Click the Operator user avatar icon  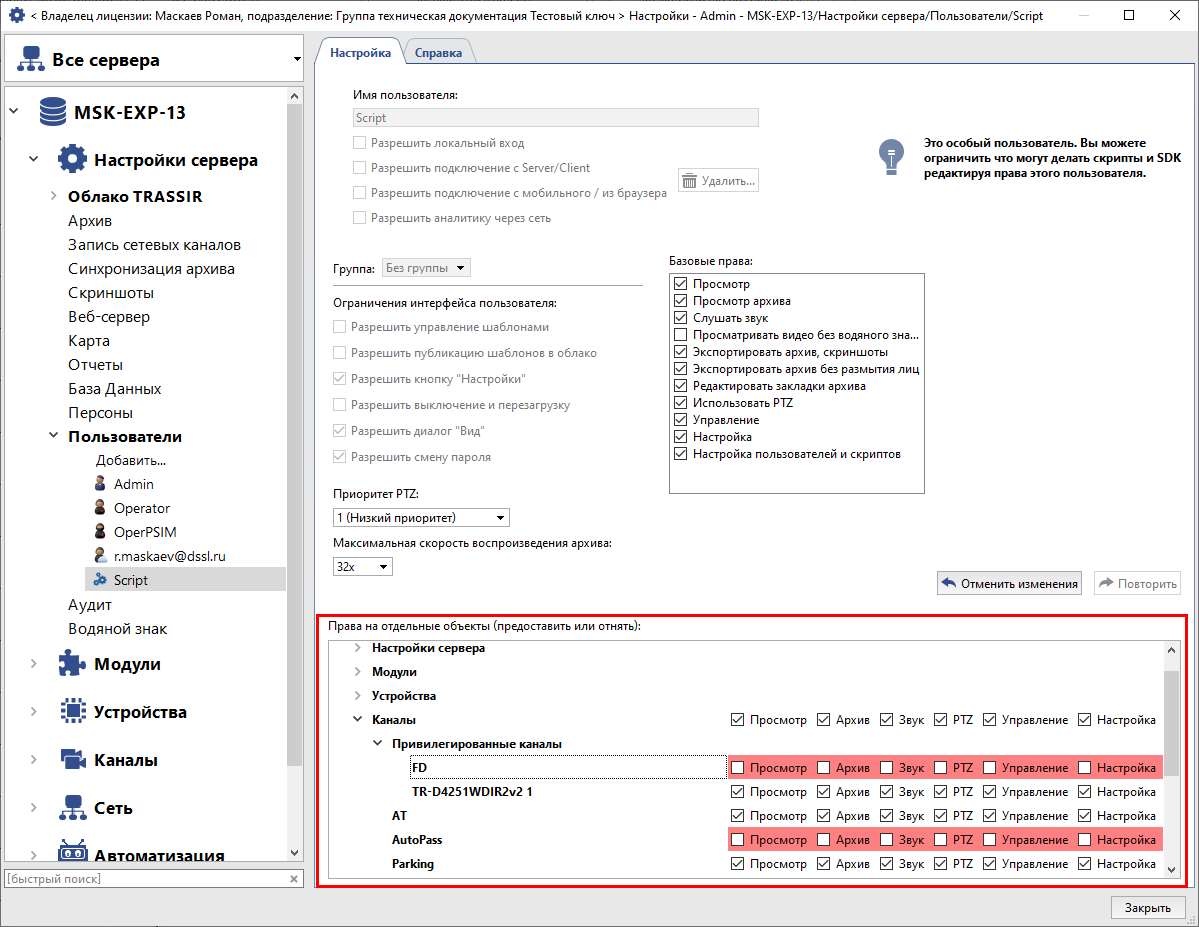(x=100, y=507)
